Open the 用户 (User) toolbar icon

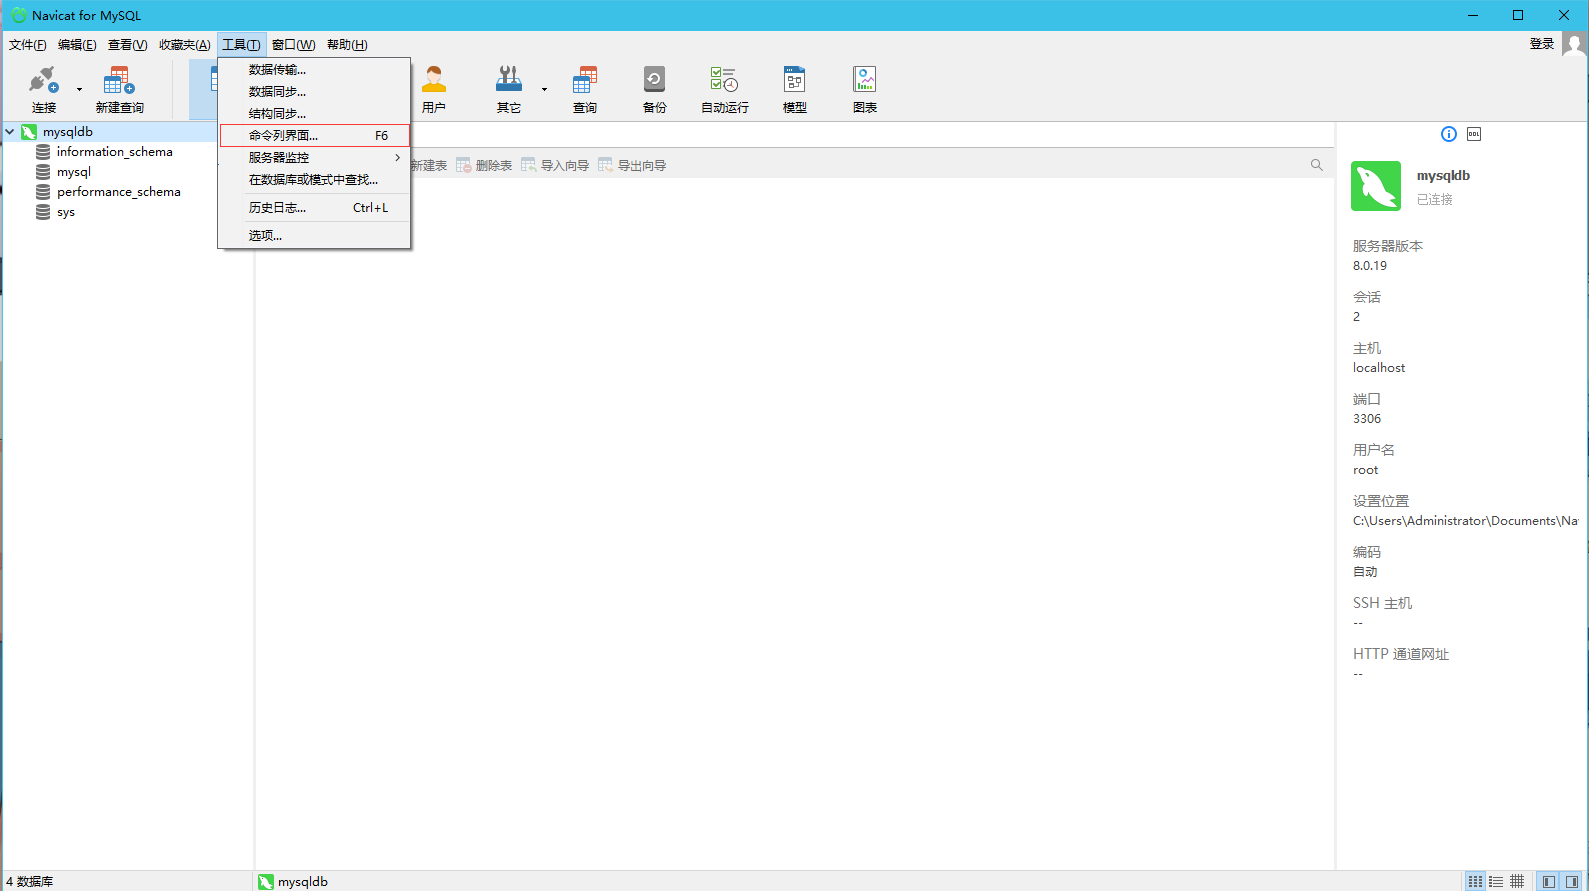click(x=434, y=80)
